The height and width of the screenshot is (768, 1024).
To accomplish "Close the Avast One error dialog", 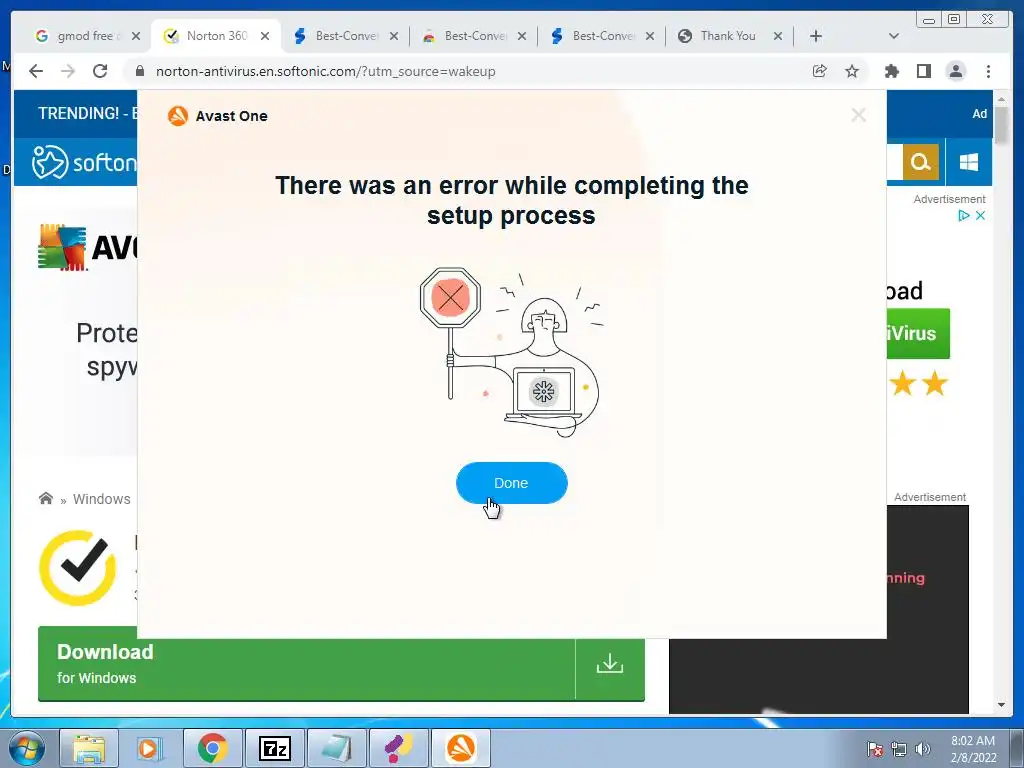I will pos(858,116).
